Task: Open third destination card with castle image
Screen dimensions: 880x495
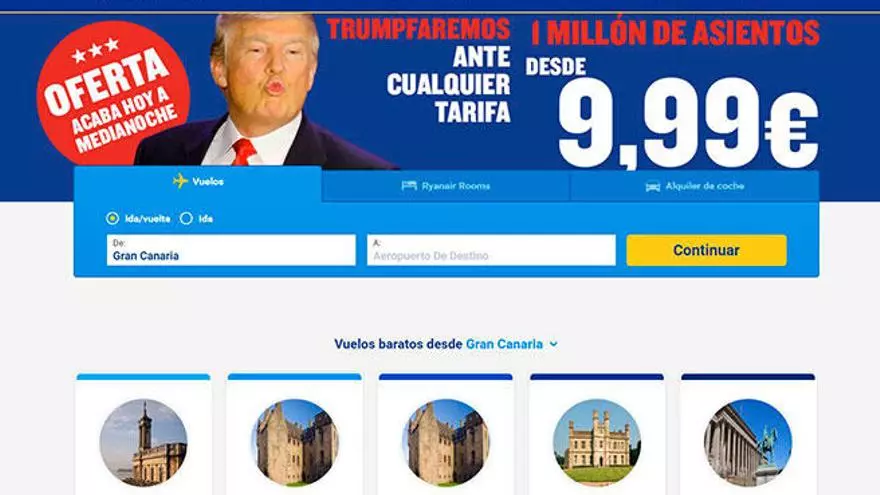Action: (x=446, y=434)
